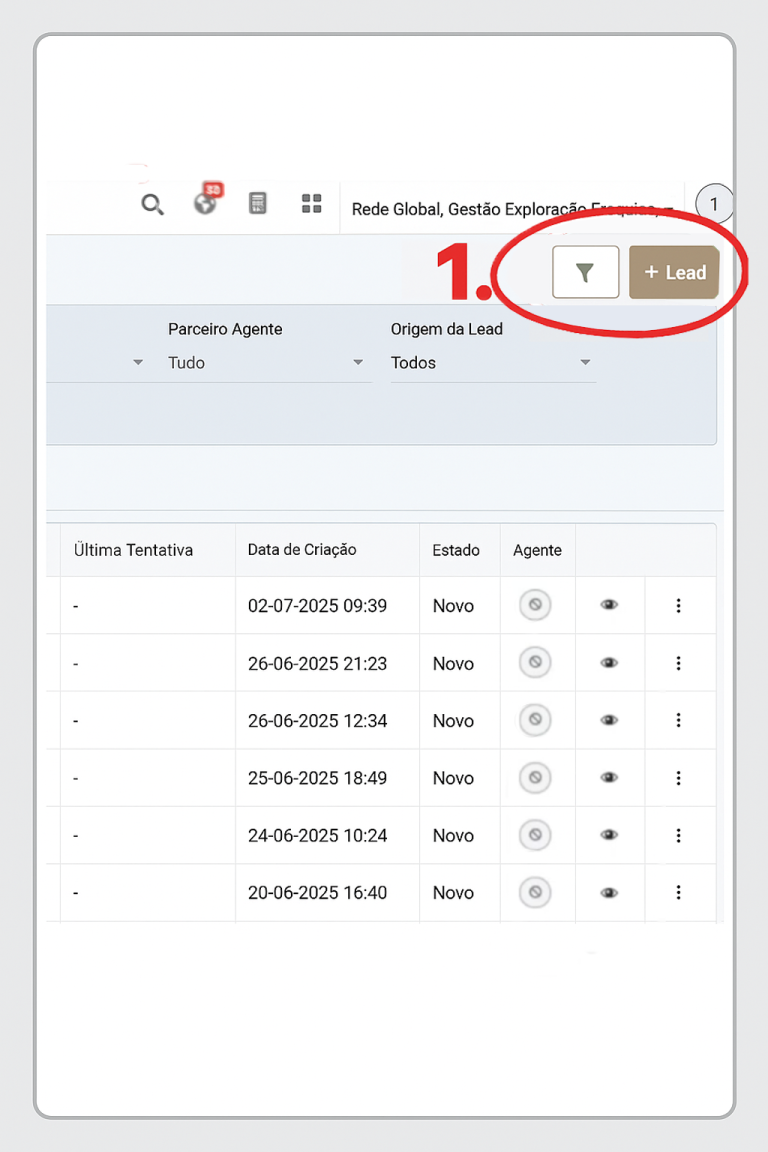Click the filter funnel button
The width and height of the screenshot is (768, 1152).
tap(586, 272)
